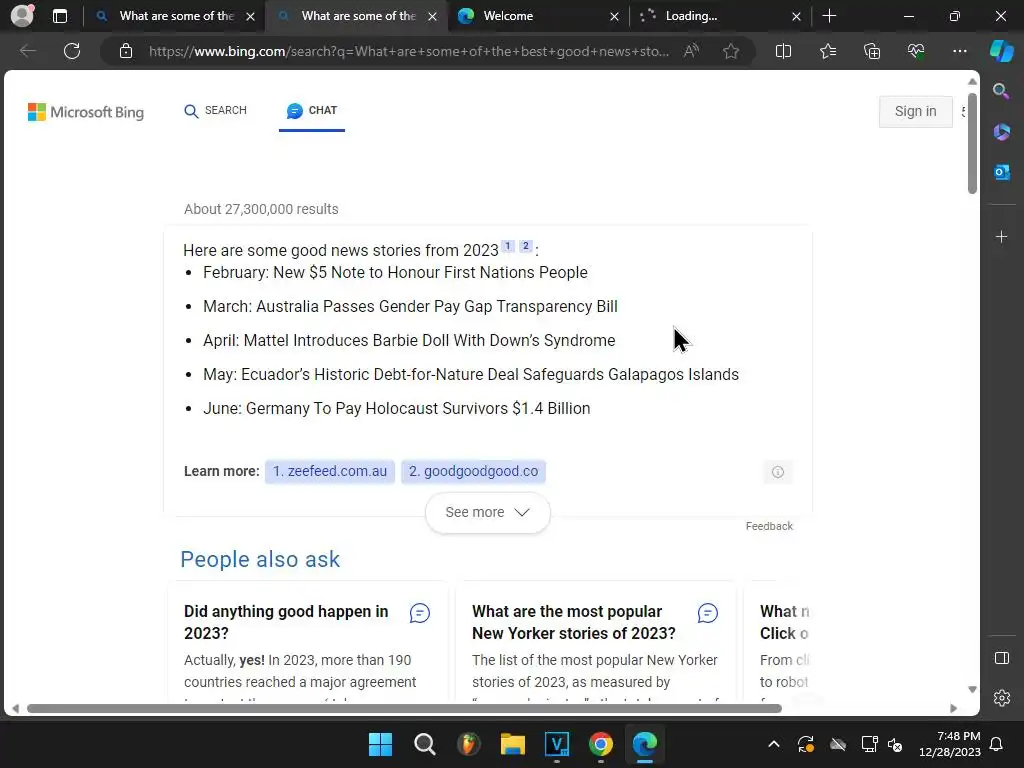Click the sidebar Search icon

pos(1001,91)
